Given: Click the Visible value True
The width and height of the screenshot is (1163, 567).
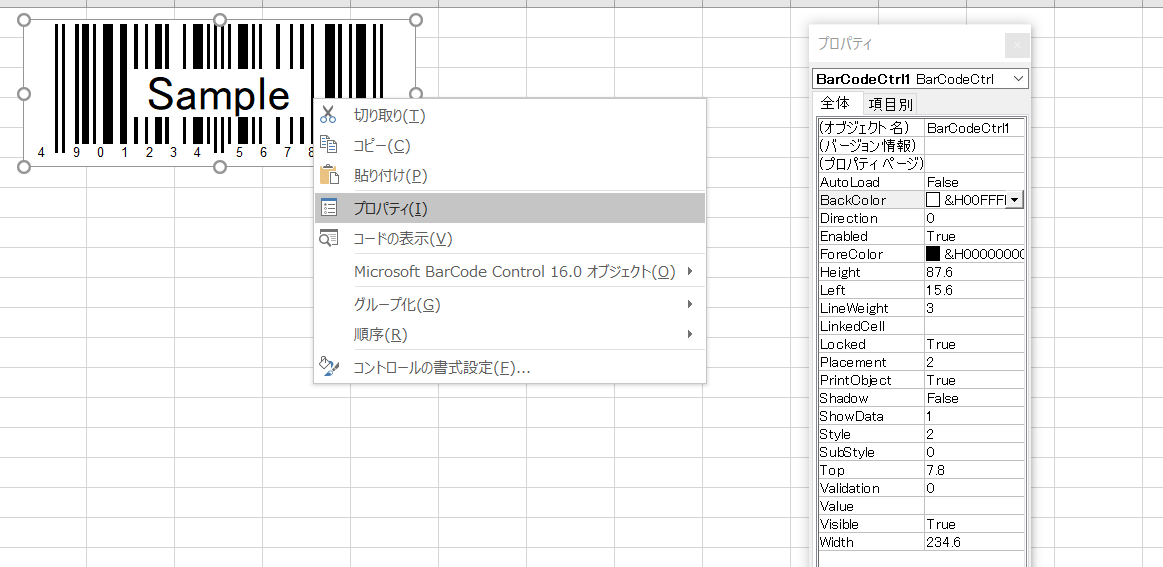Looking at the screenshot, I should point(974,524).
